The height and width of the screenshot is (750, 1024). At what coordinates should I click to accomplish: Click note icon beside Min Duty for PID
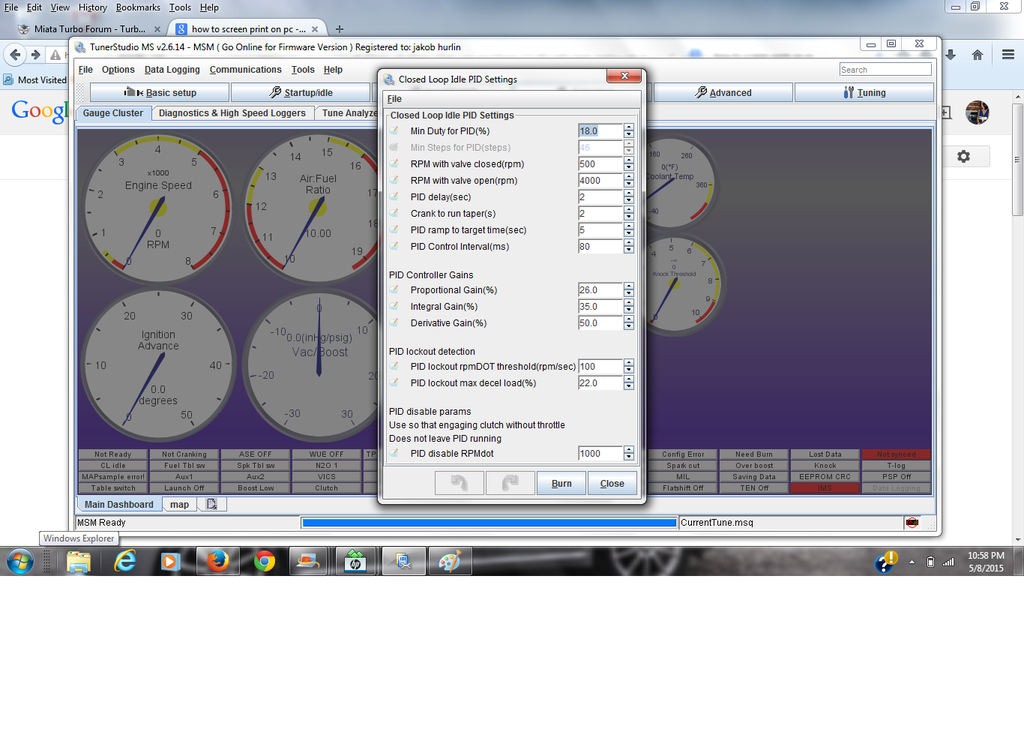coord(394,131)
